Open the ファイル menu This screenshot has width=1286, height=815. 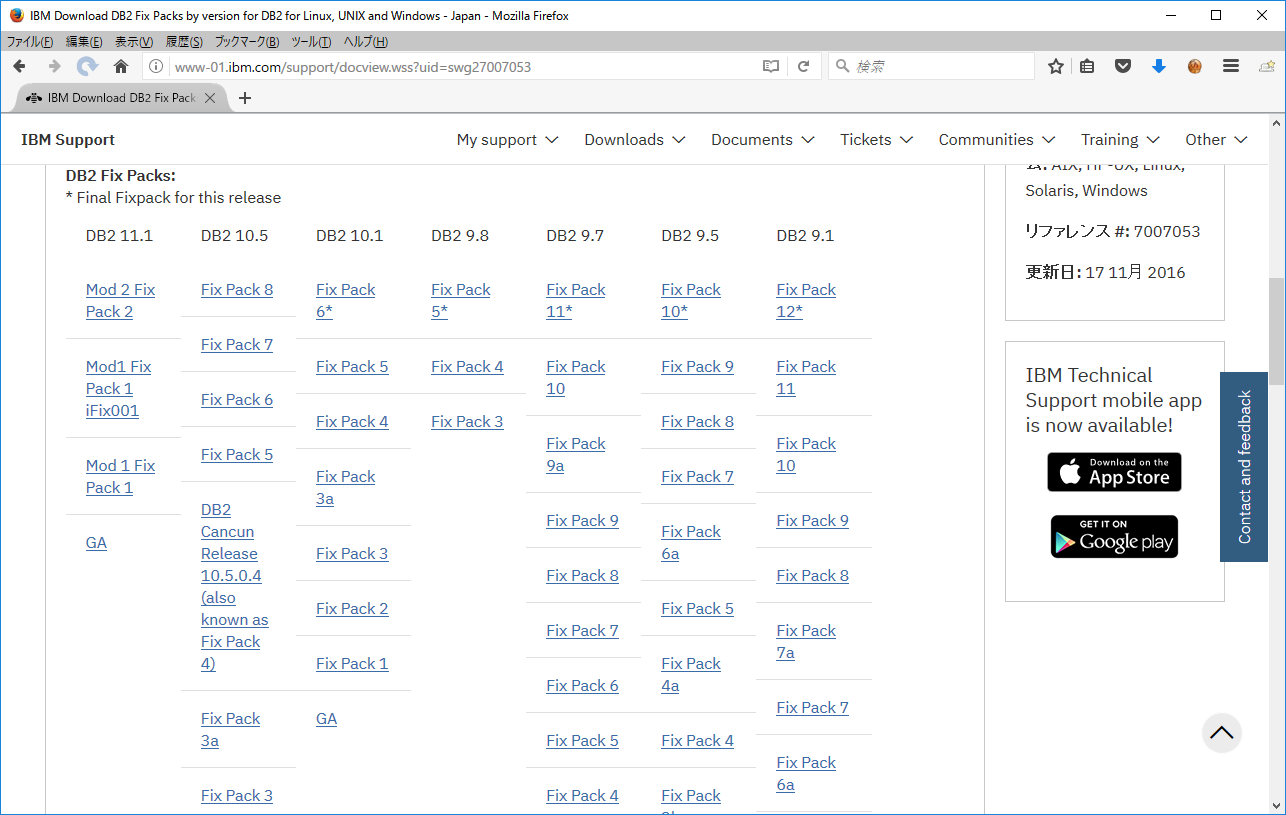click(30, 42)
